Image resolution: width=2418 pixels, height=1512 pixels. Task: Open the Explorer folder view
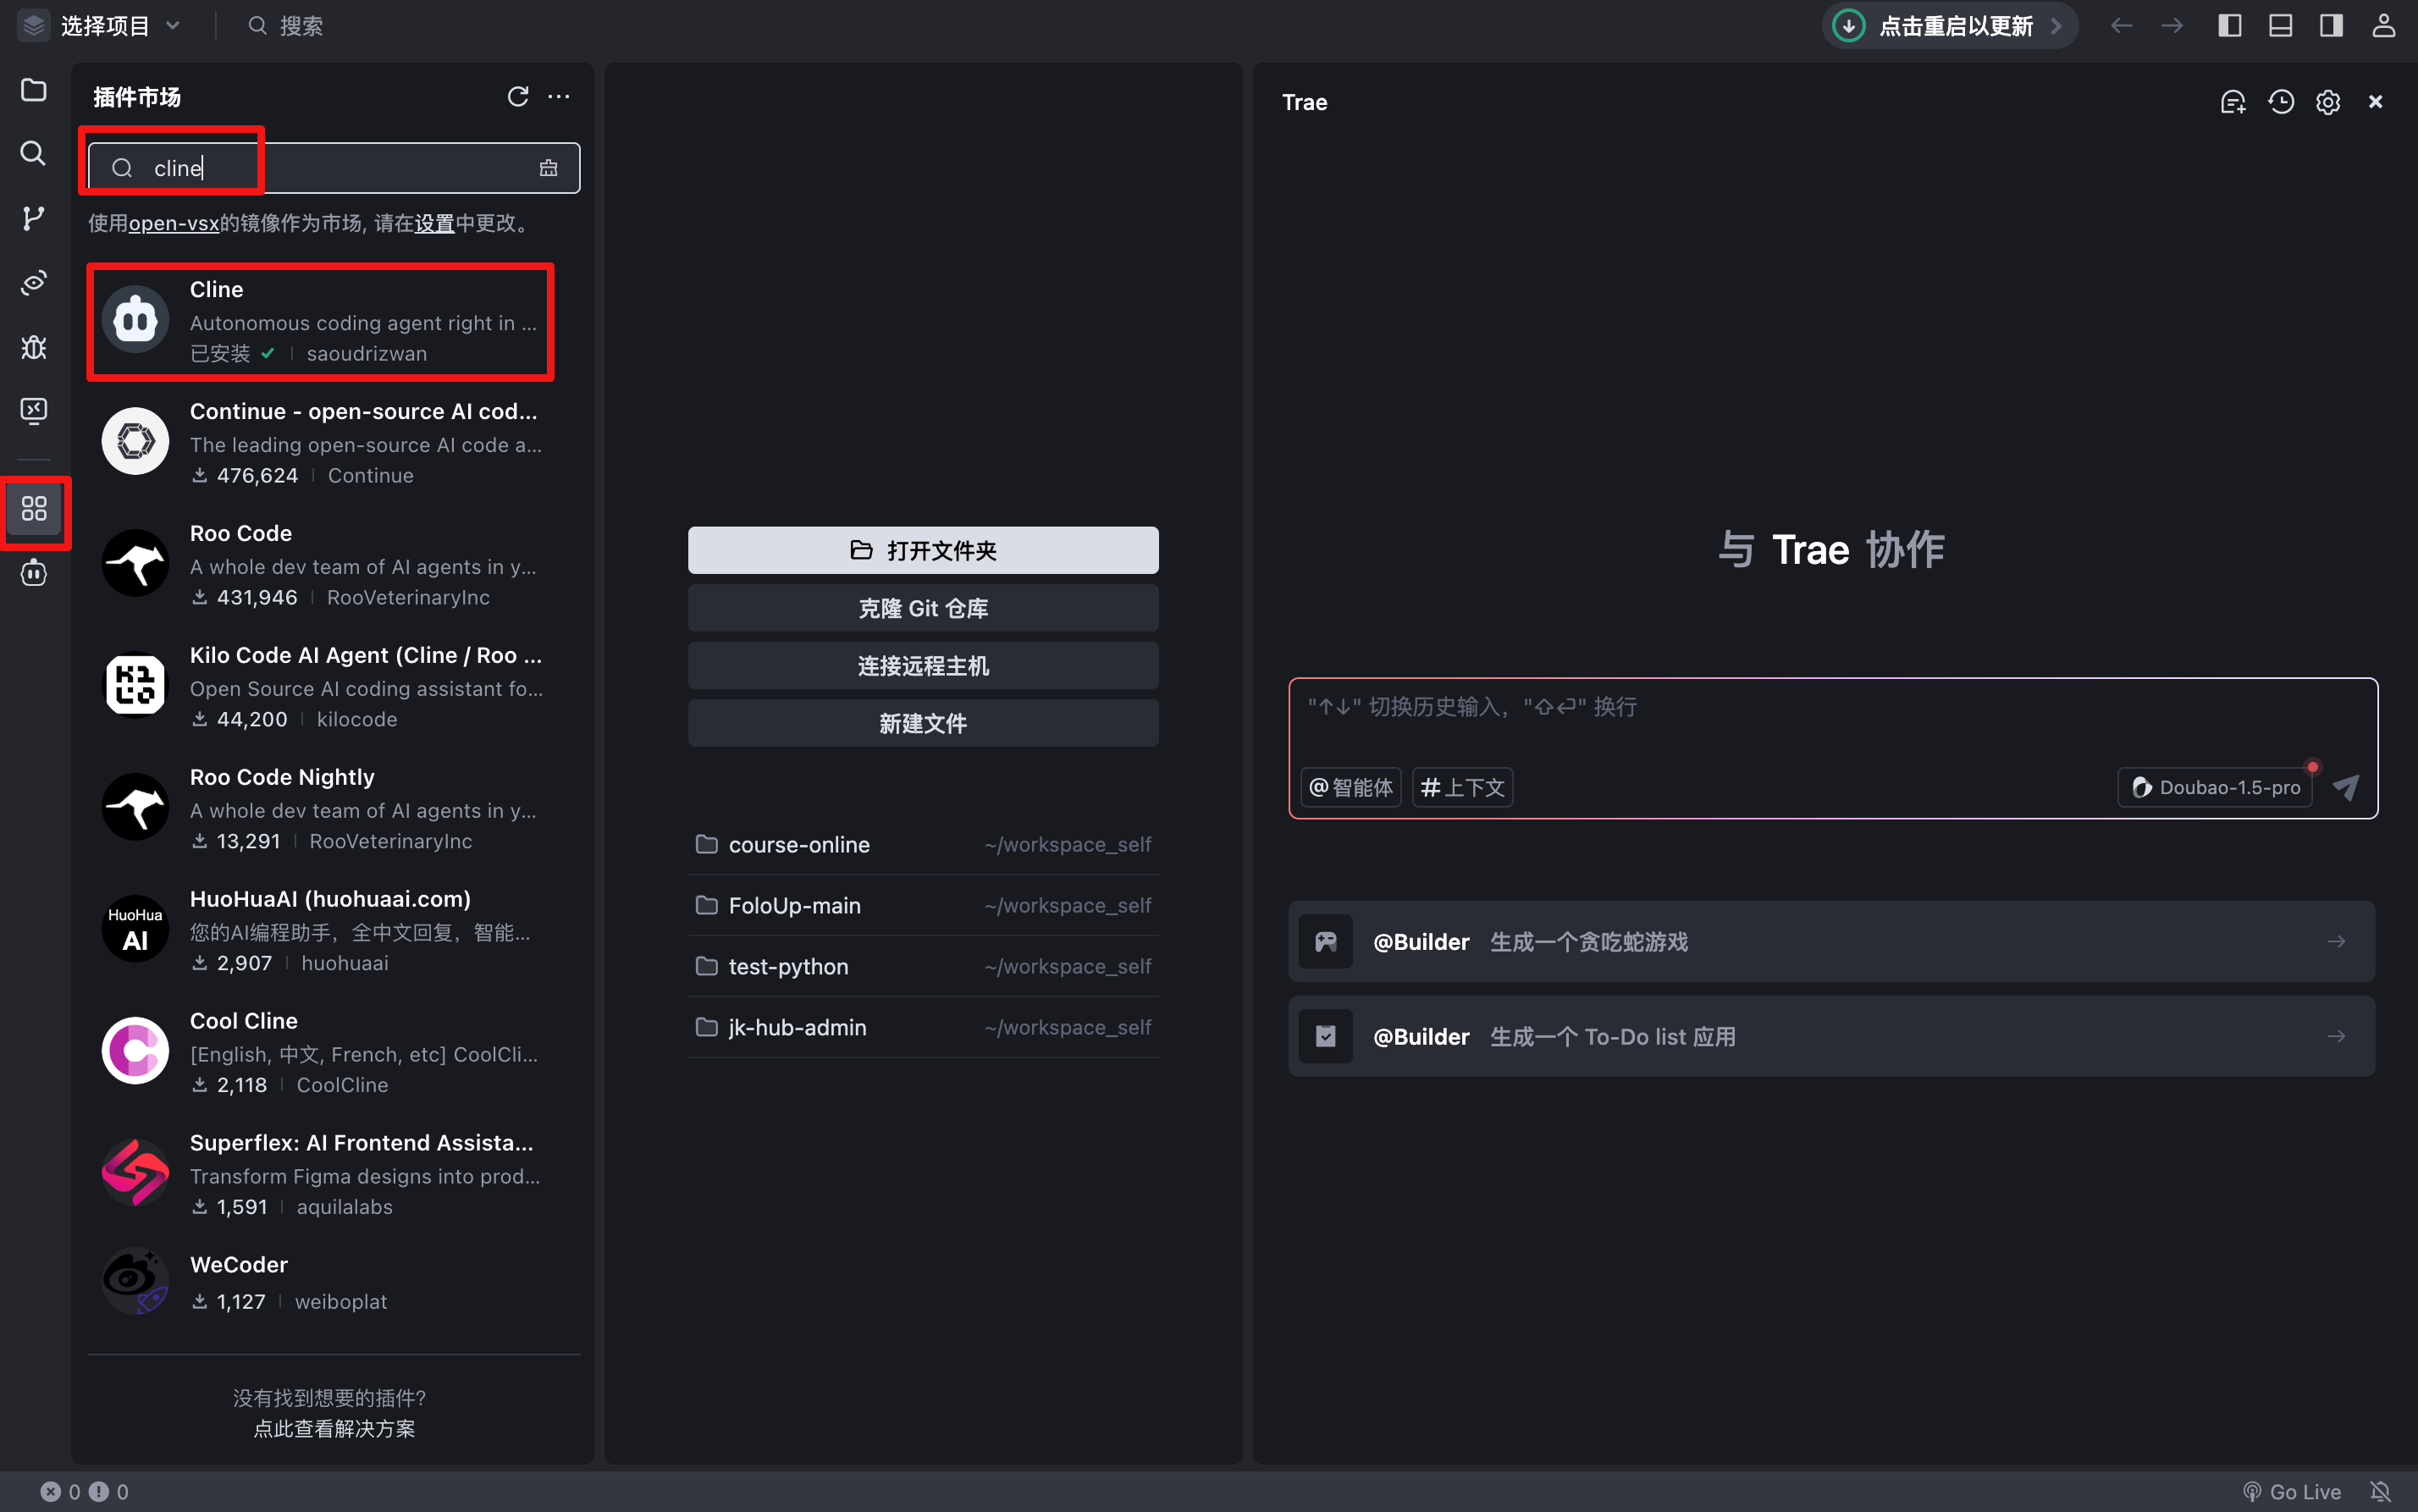tap(33, 90)
